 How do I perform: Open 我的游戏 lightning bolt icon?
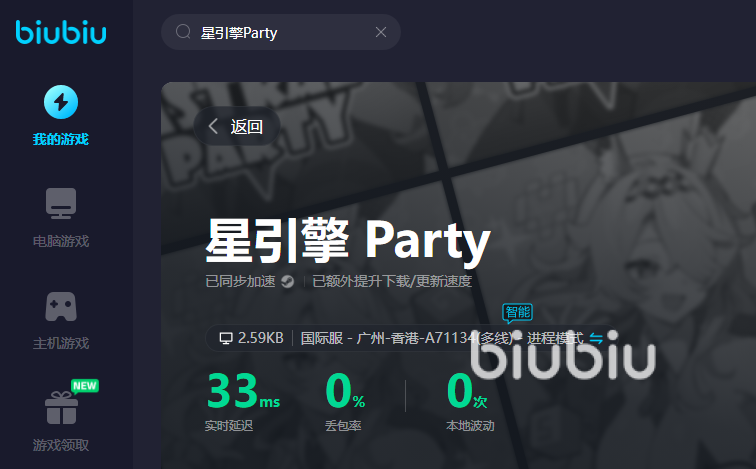61,102
